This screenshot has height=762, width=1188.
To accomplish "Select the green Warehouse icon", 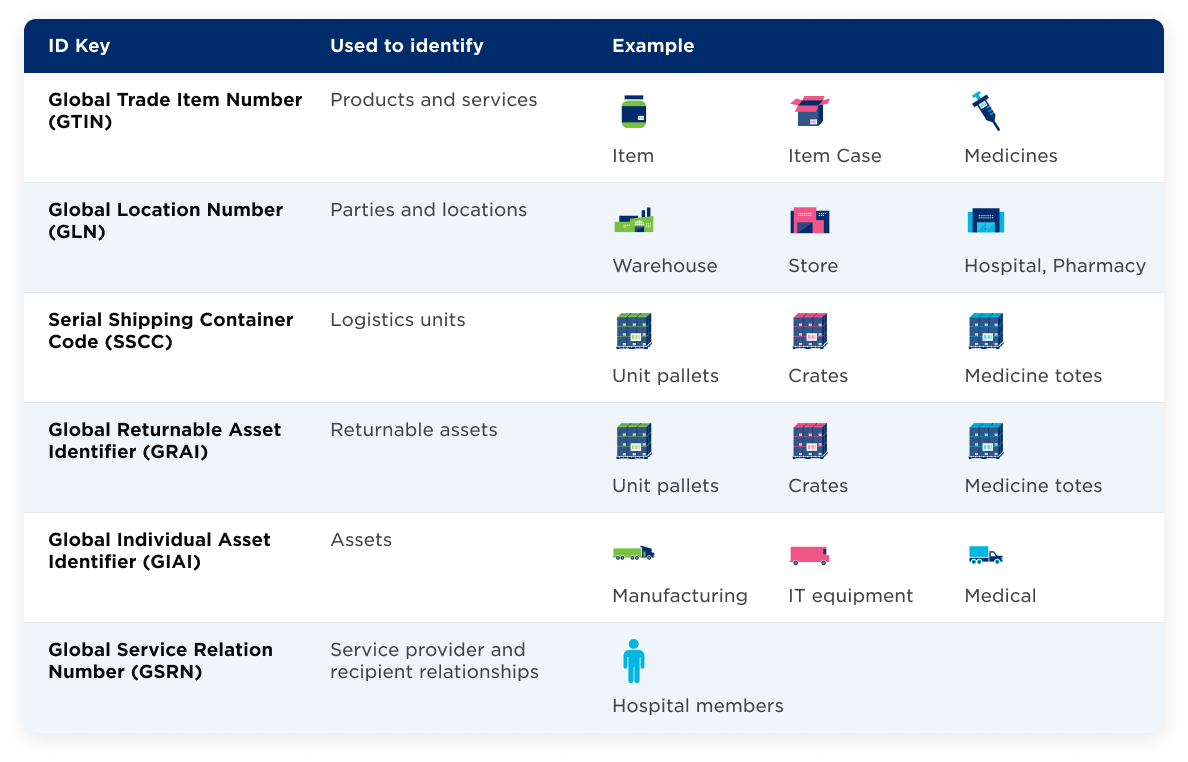I will (x=633, y=220).
